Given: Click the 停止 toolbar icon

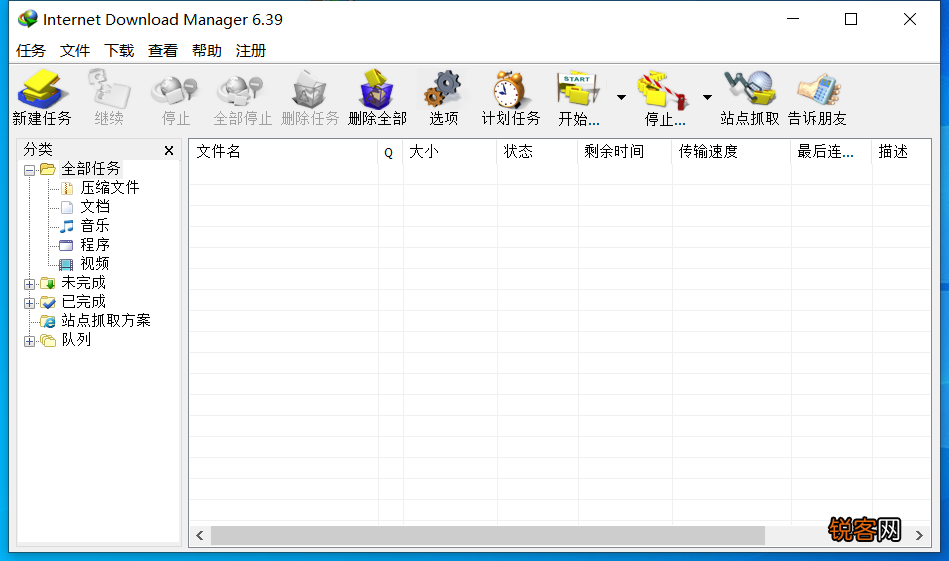Looking at the screenshot, I should 176,91.
